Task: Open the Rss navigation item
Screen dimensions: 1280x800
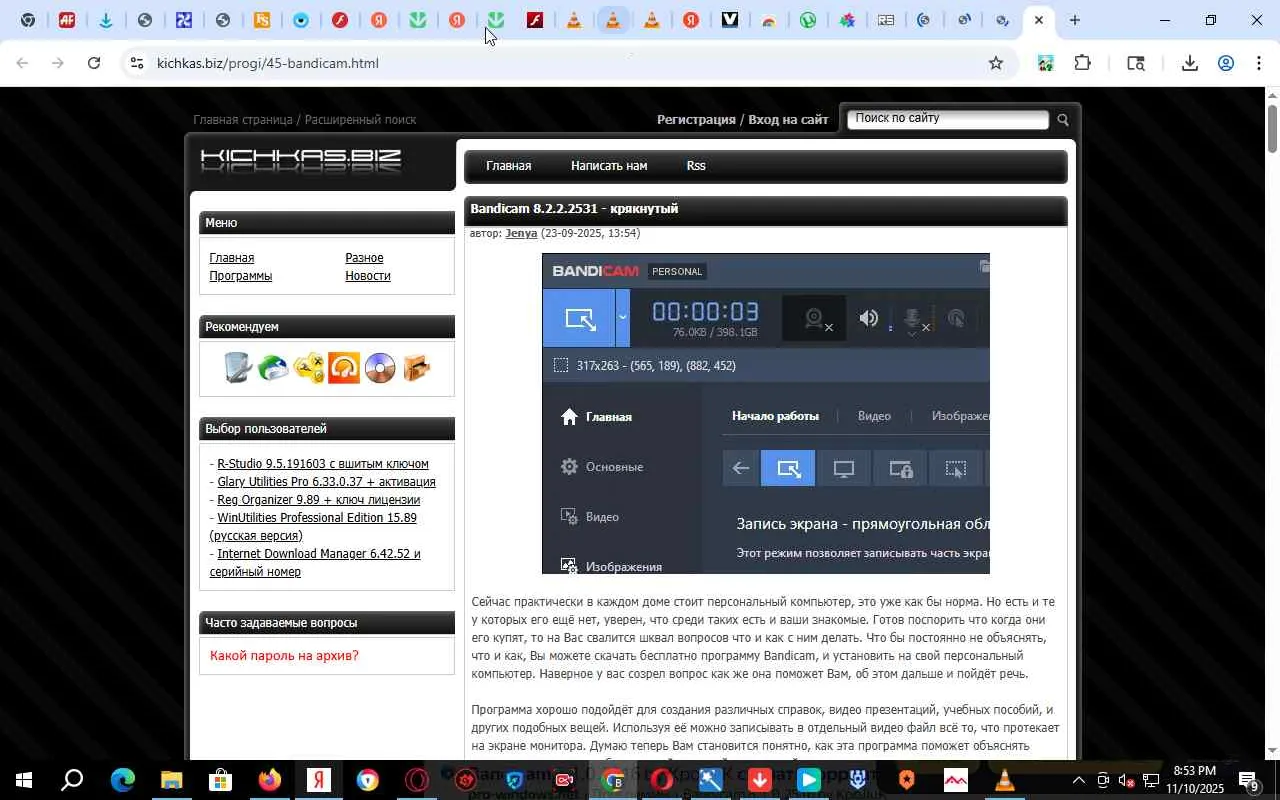Action: coord(696,166)
